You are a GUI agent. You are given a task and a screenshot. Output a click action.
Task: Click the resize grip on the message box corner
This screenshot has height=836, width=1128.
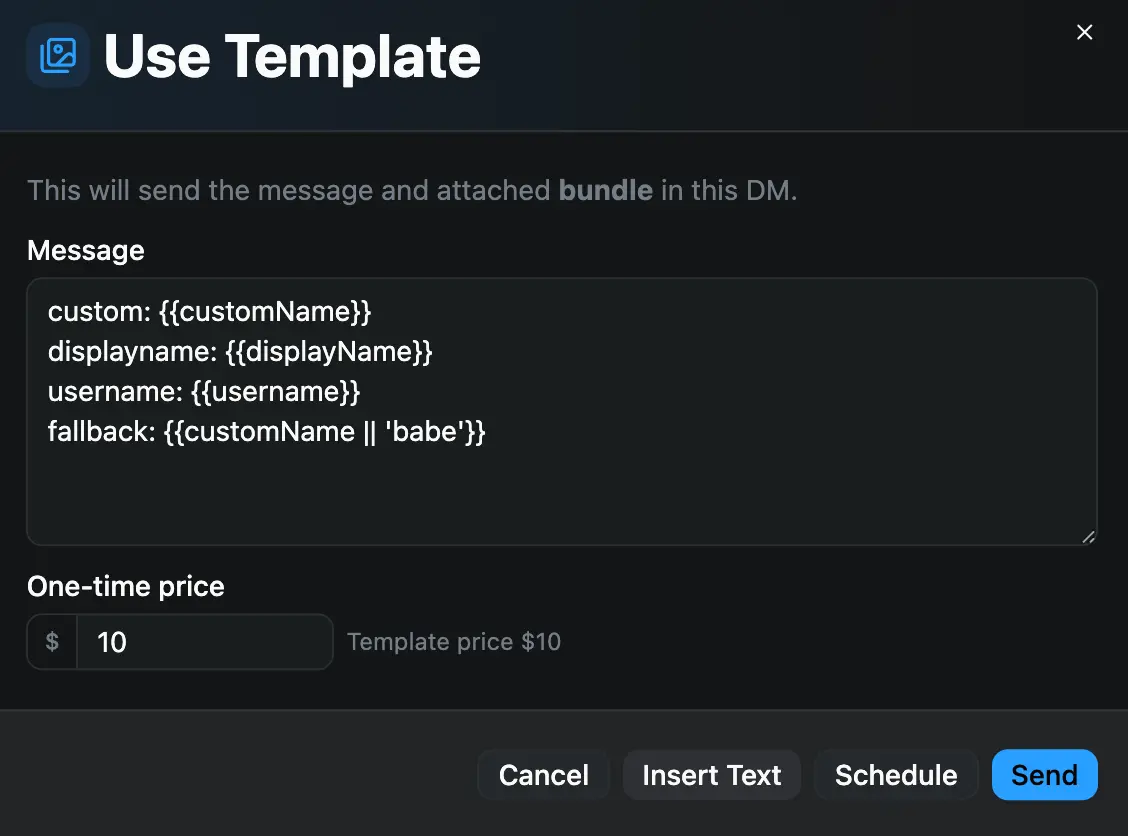[1088, 539]
